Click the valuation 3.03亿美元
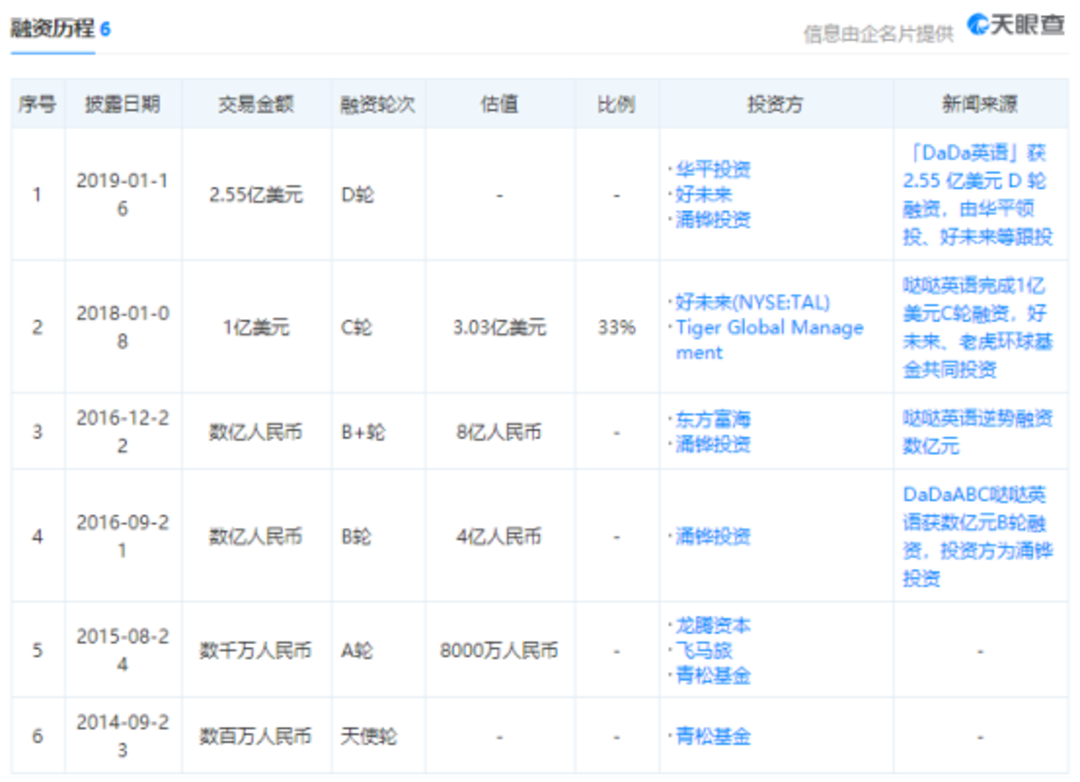 coord(499,327)
